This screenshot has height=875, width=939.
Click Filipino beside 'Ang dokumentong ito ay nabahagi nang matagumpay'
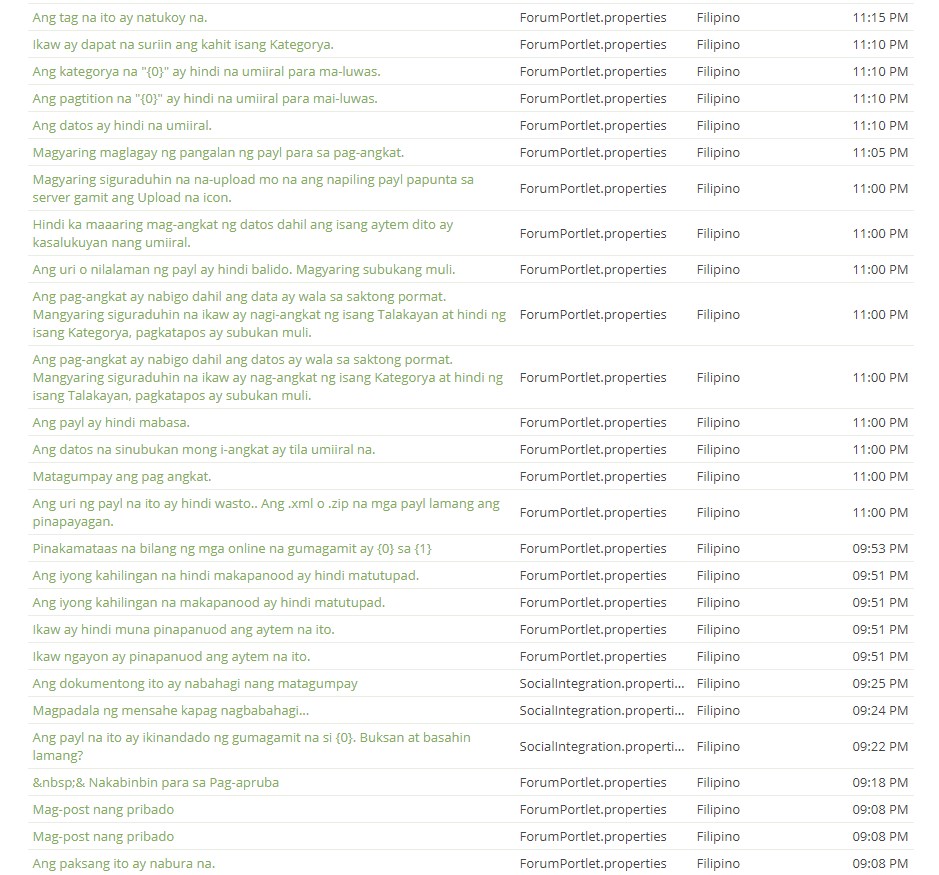pos(718,683)
